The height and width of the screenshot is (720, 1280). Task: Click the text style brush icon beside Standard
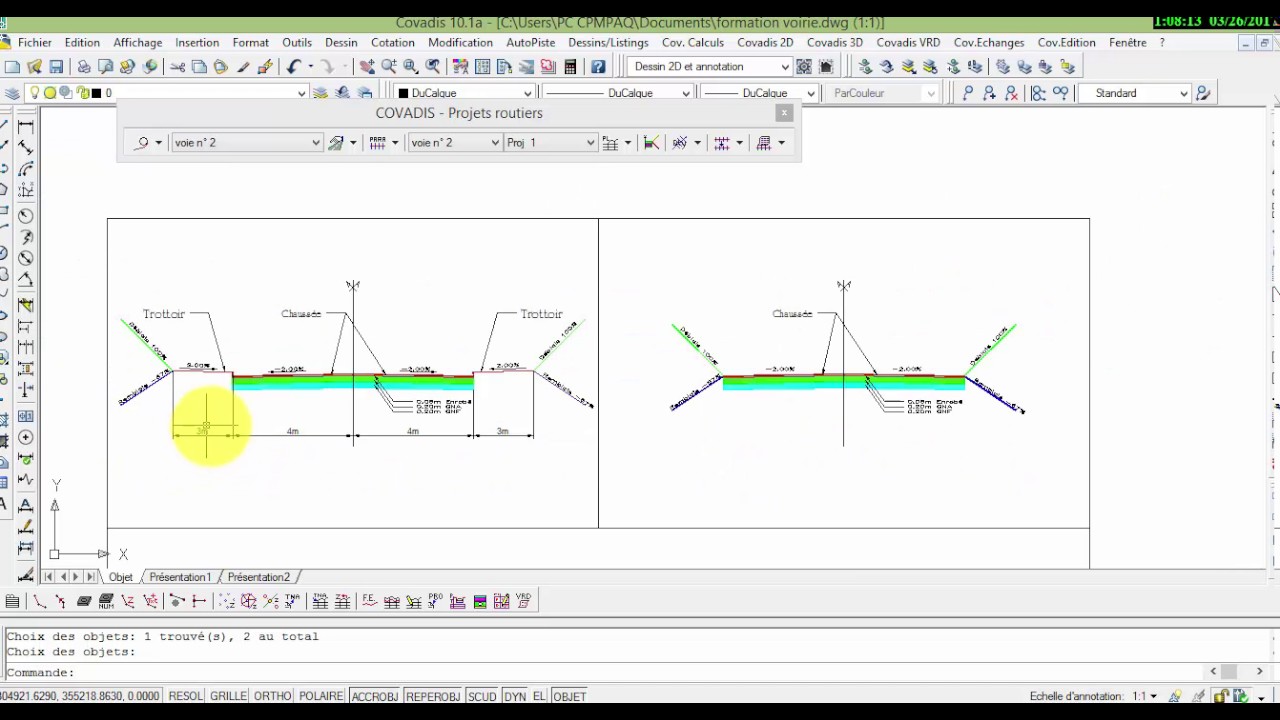(1203, 93)
